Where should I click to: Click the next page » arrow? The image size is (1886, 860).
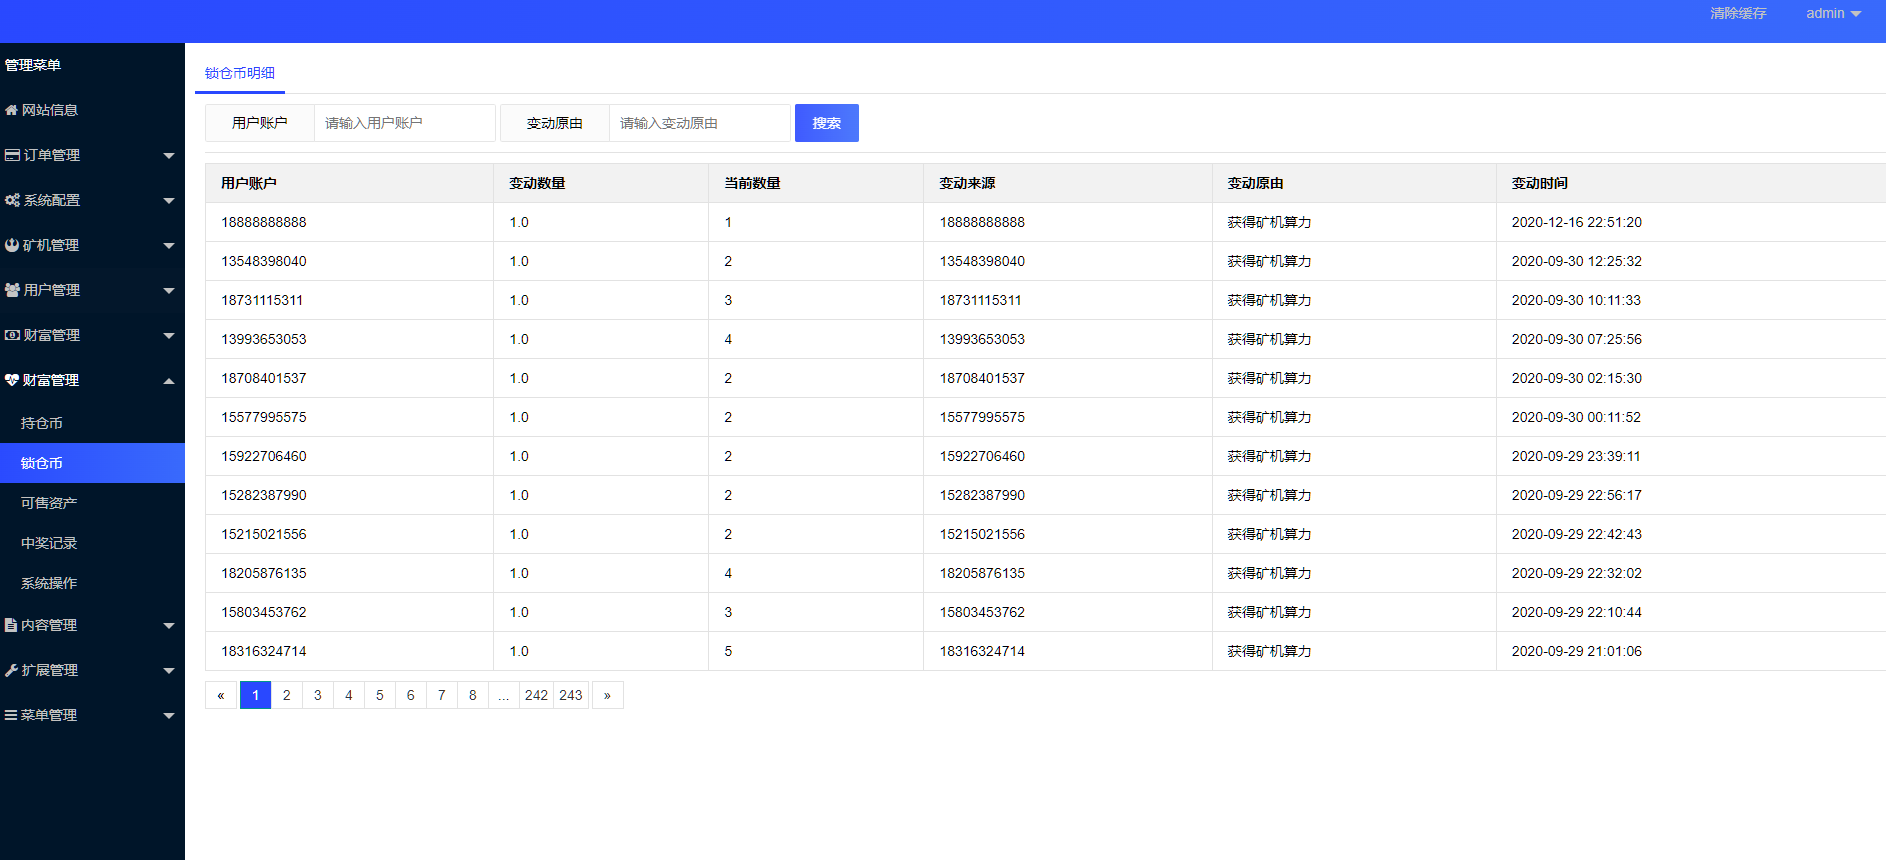point(607,695)
